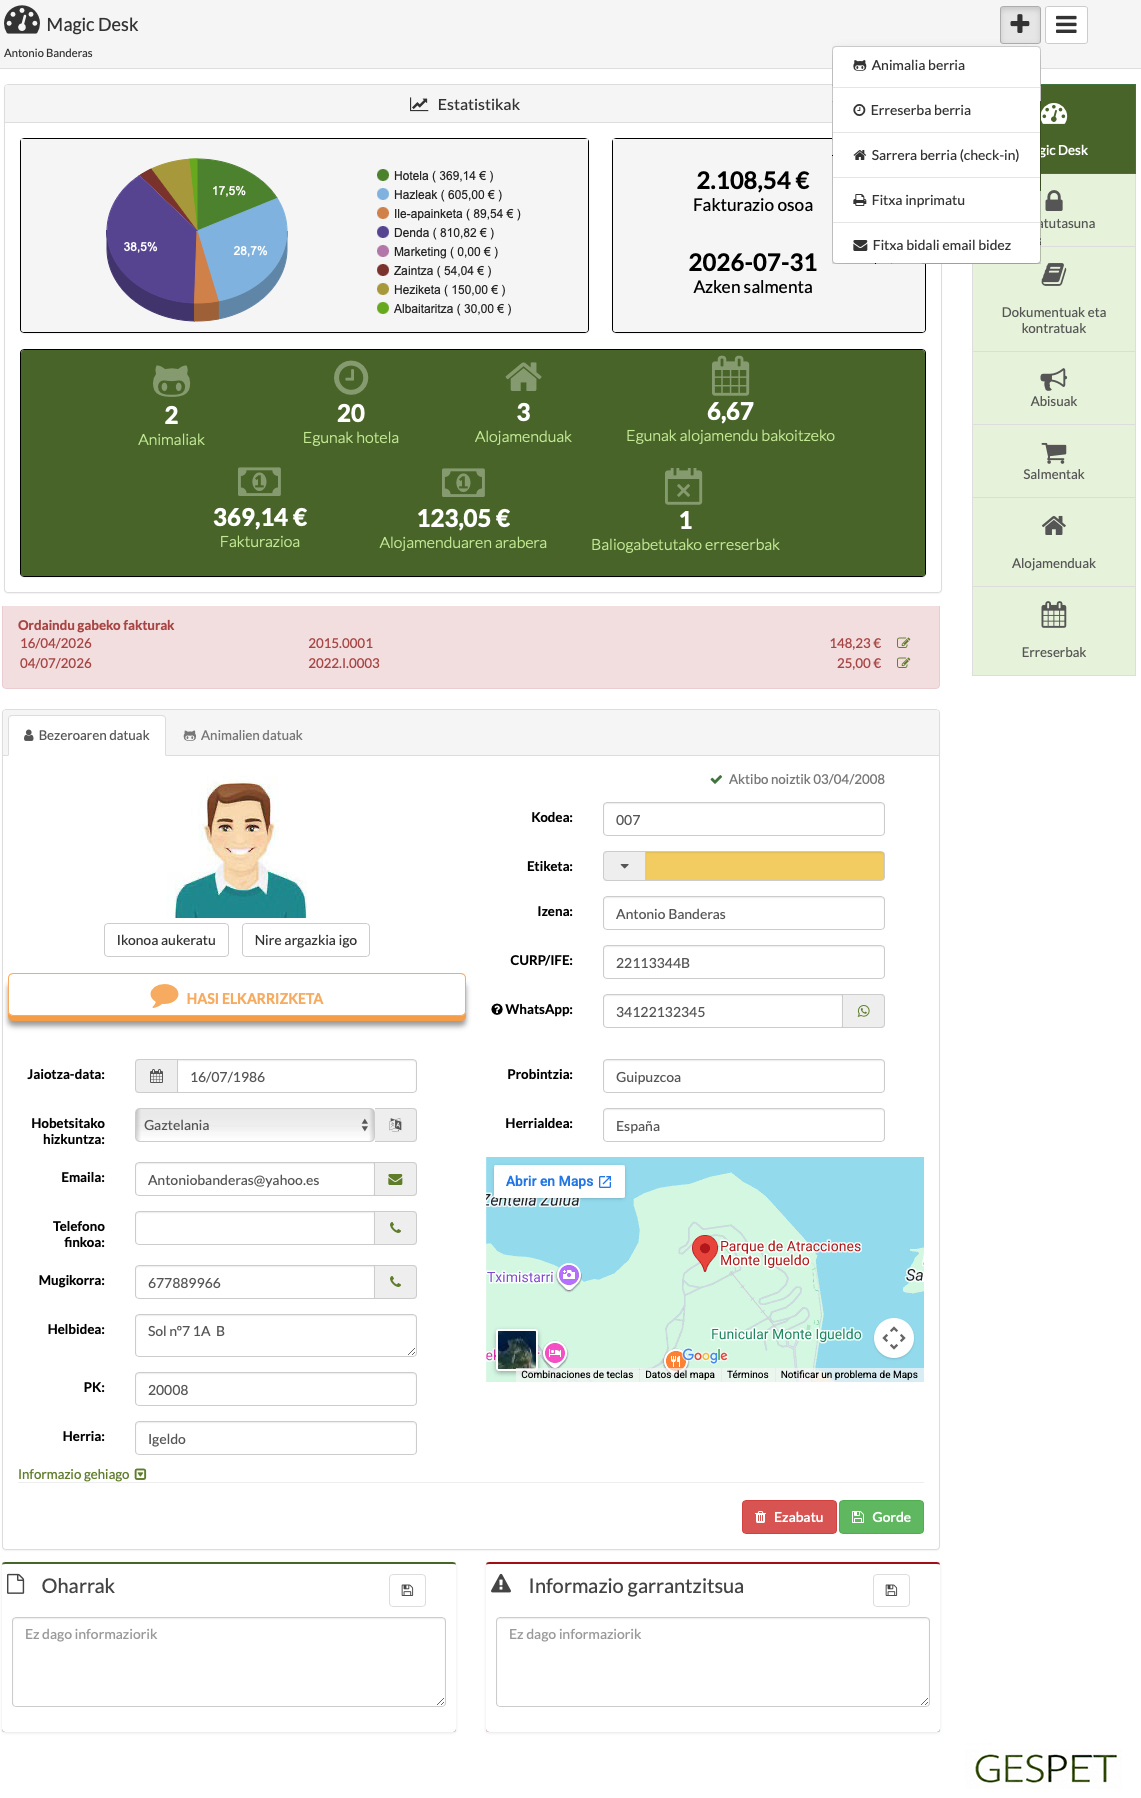Open the hamburger menu icon
Image resolution: width=1141 pixels, height=1798 pixels.
1066,25
